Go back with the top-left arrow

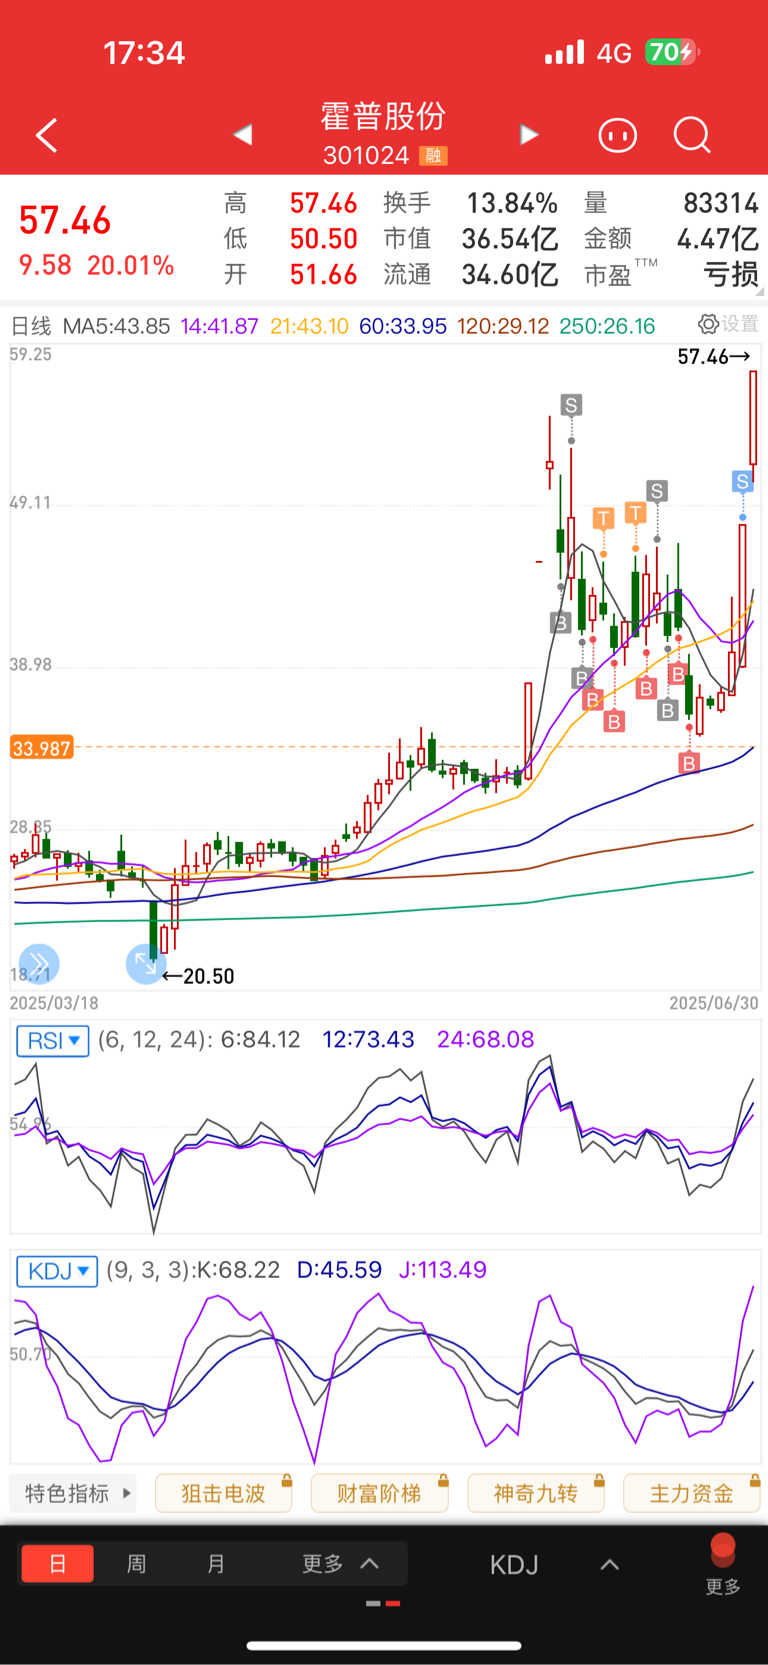pyautogui.click(x=46, y=135)
